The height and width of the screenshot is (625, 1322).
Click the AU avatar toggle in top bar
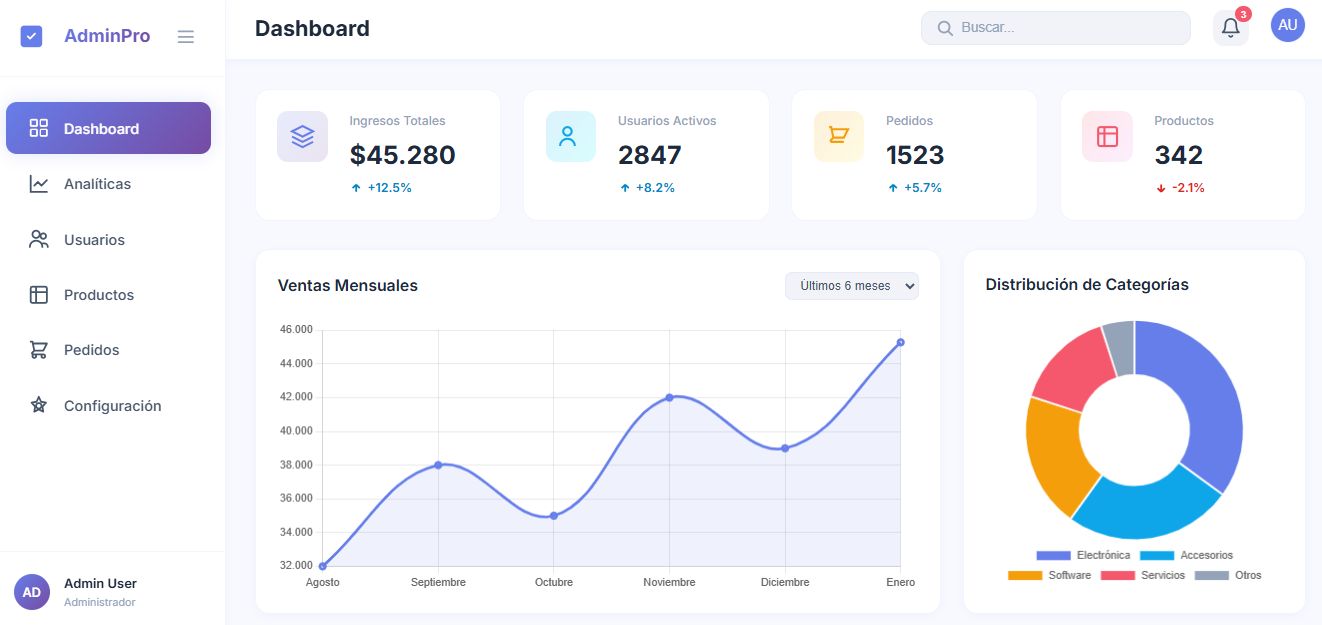[x=1288, y=25]
